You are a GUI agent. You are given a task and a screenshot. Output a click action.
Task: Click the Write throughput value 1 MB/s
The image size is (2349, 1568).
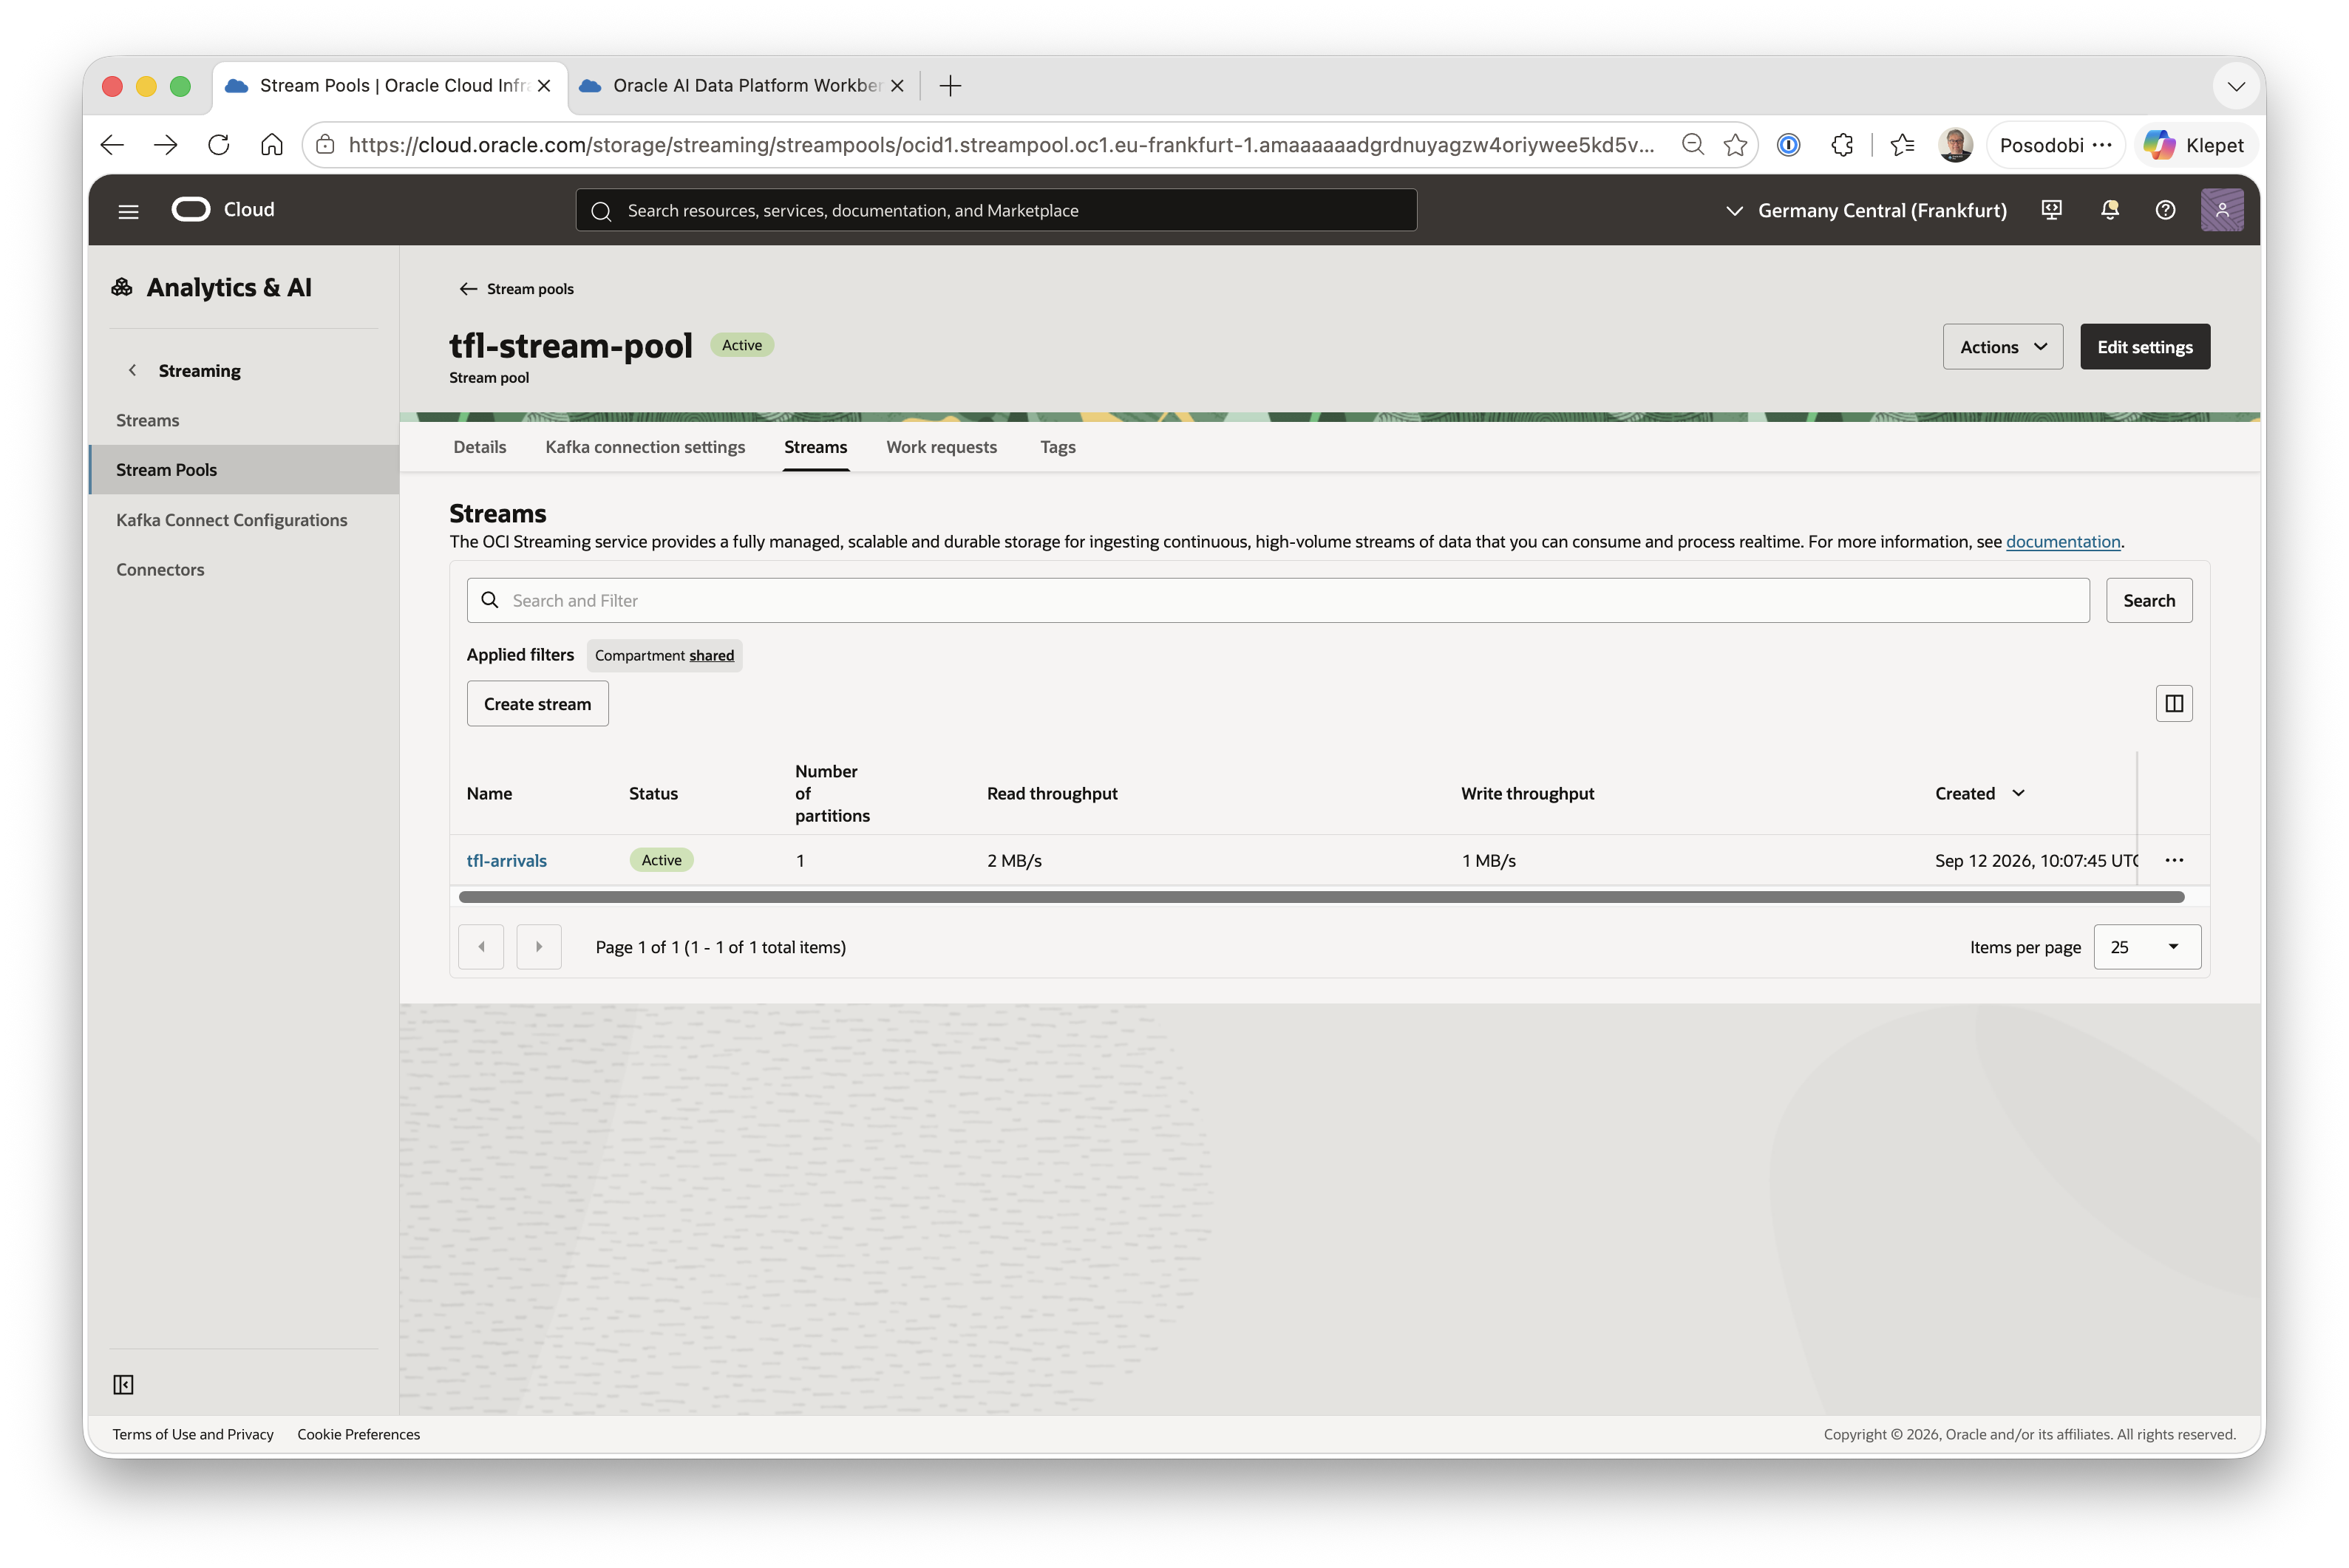click(1488, 860)
